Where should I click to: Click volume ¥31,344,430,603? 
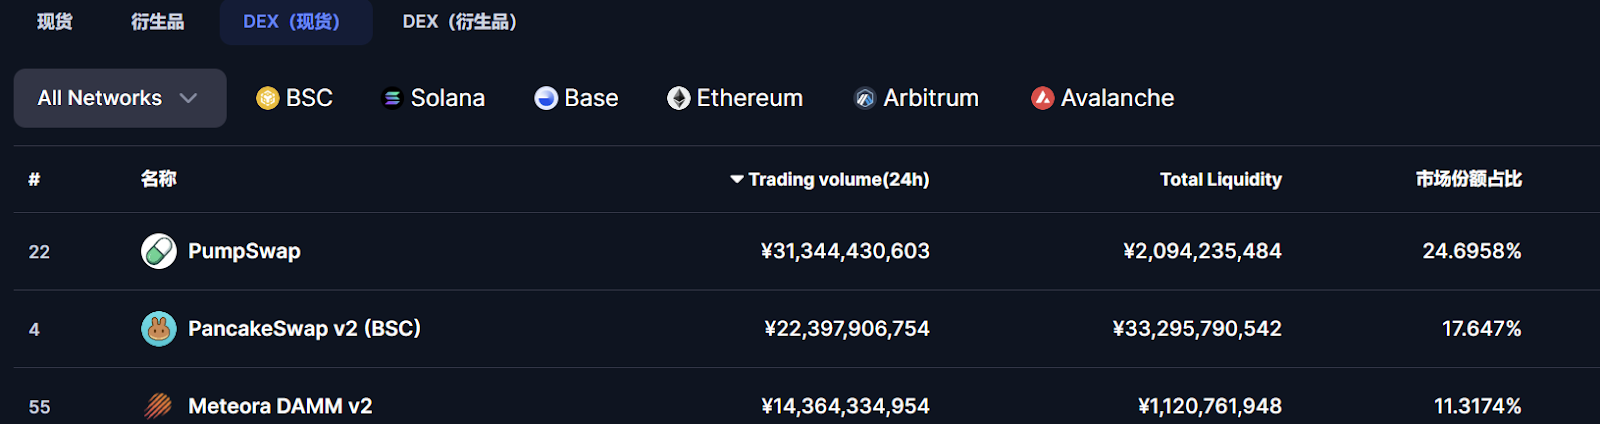pyautogui.click(x=845, y=251)
